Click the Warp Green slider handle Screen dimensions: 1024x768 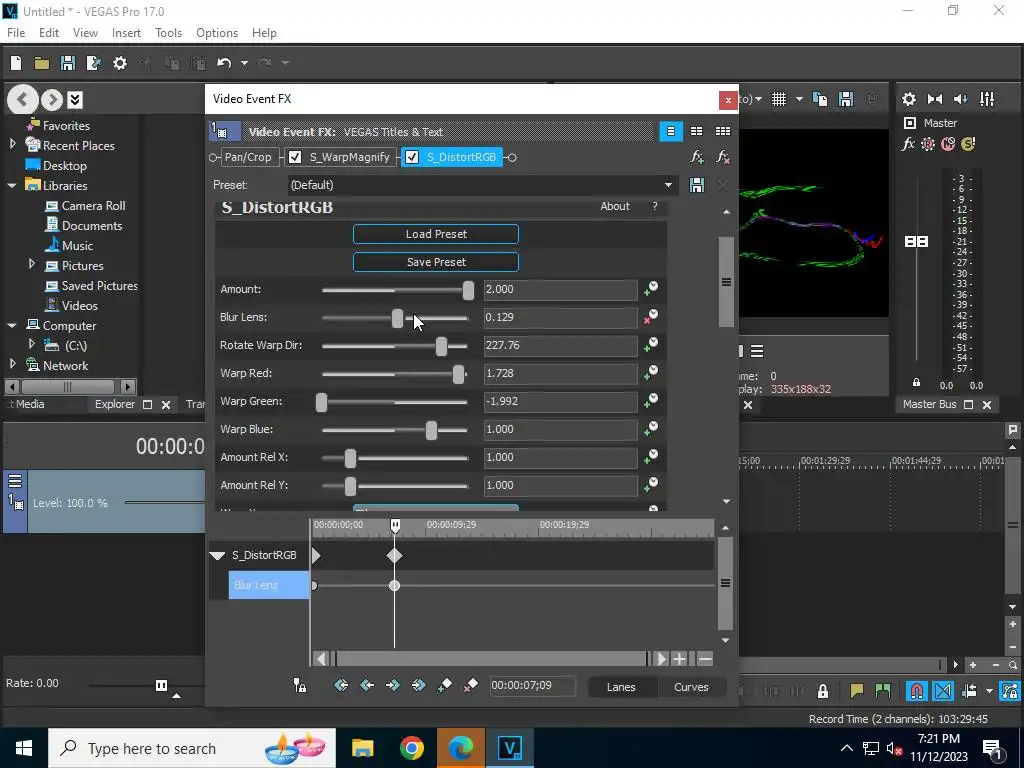point(321,402)
